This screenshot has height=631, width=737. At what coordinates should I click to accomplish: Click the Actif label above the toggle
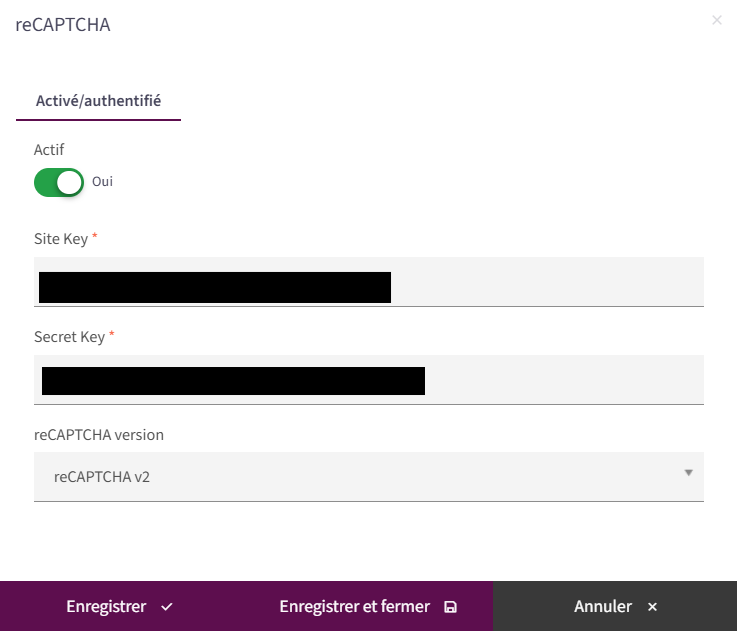(x=49, y=150)
